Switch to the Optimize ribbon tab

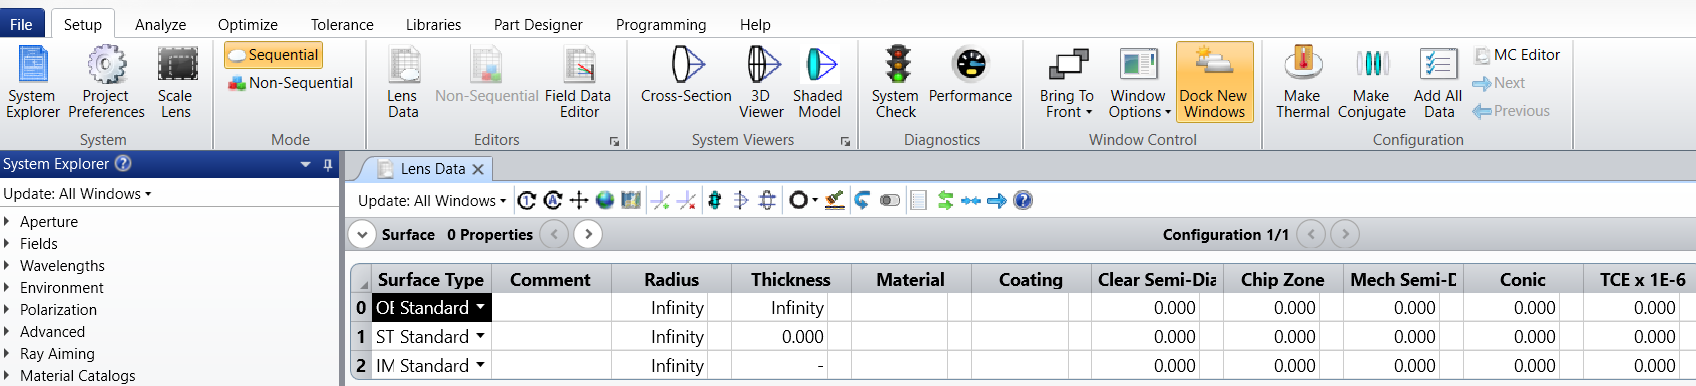click(x=248, y=24)
